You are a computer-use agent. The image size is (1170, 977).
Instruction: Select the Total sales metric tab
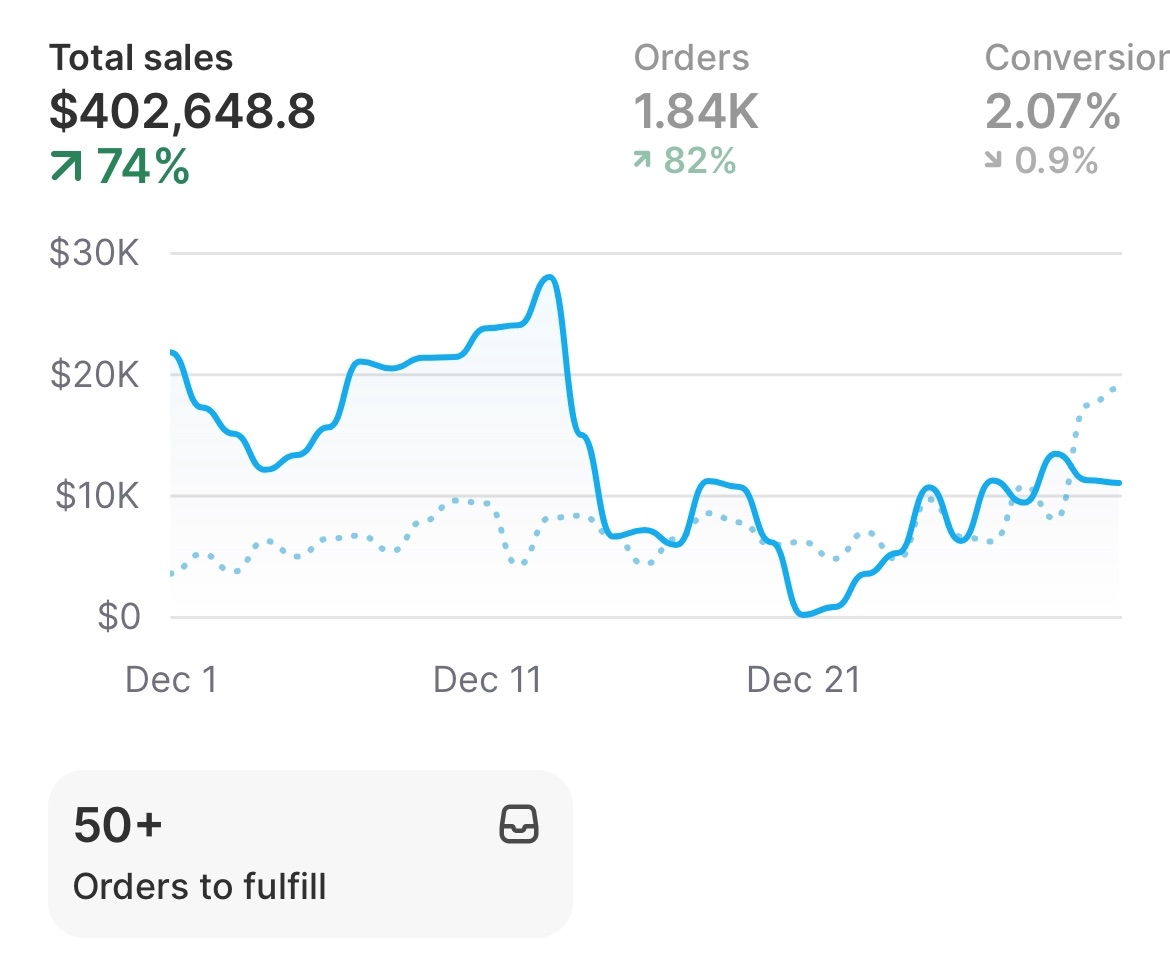(141, 58)
